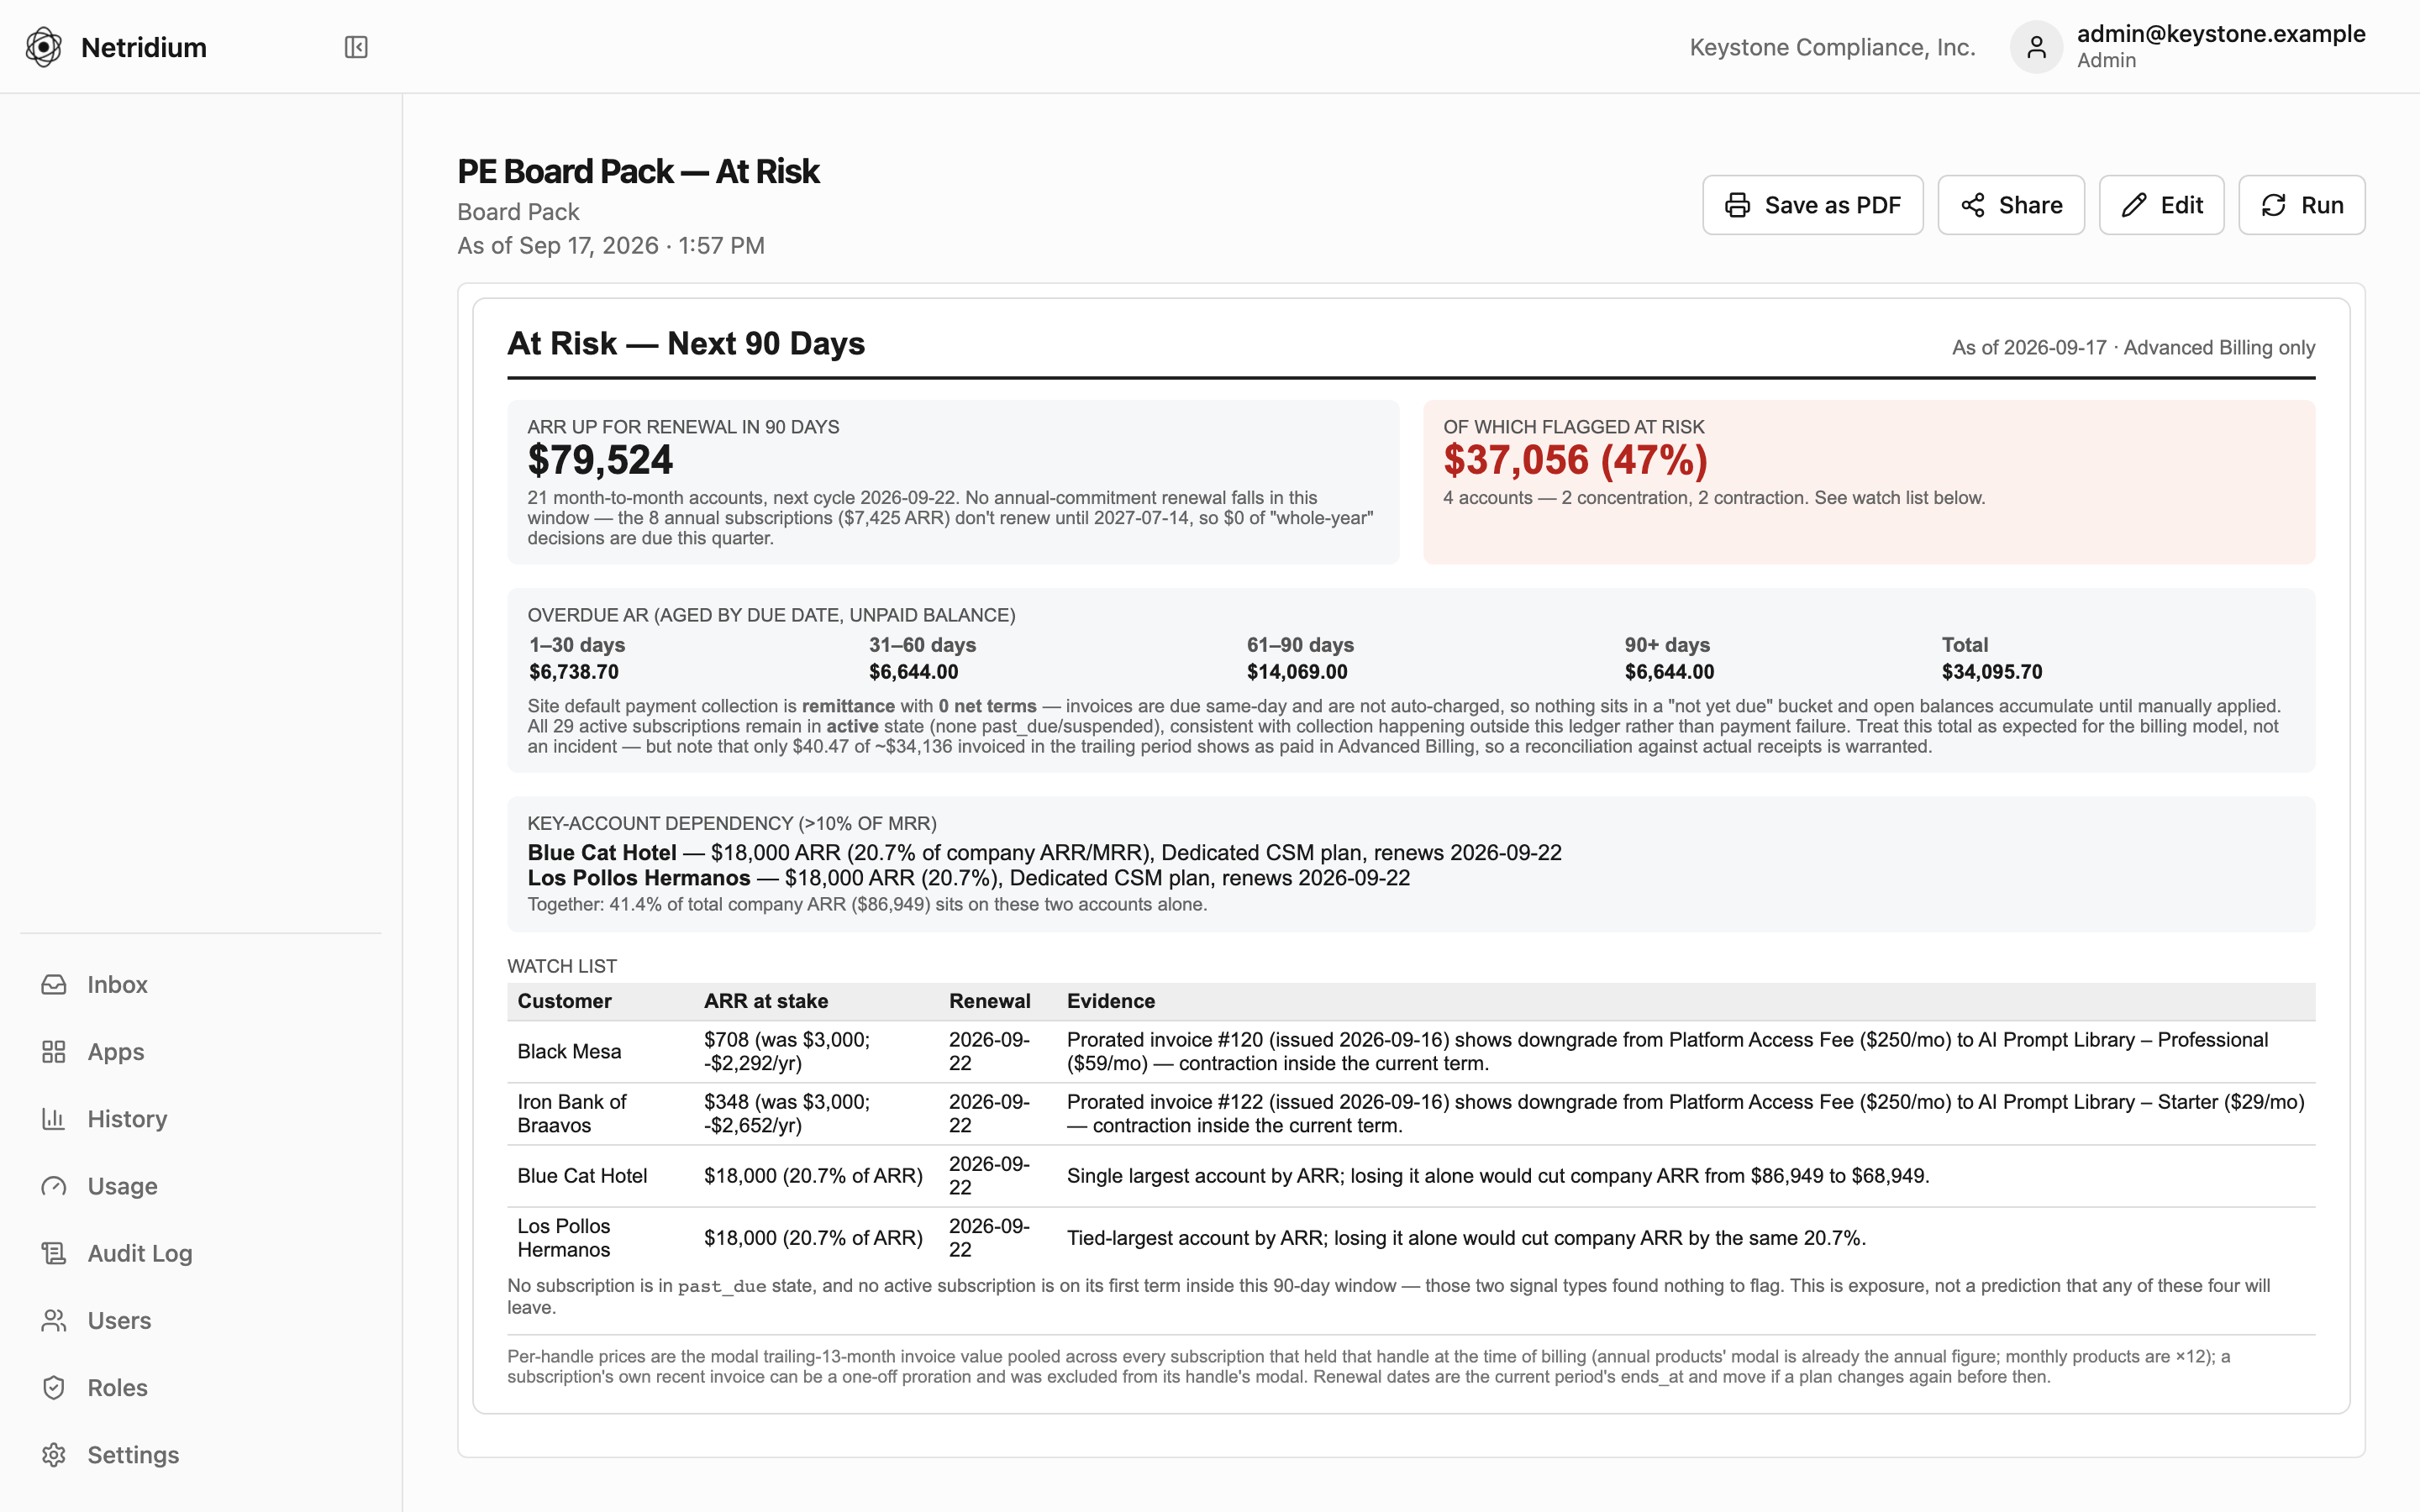The width and height of the screenshot is (2420, 1512).
Task: Save the report as PDF
Action: 1812,205
